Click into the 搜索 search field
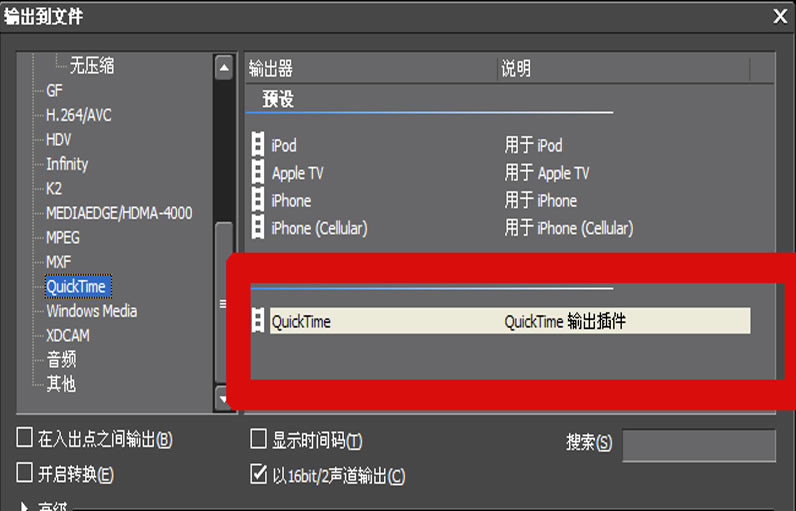The width and height of the screenshot is (796, 511). pyautogui.click(x=698, y=445)
